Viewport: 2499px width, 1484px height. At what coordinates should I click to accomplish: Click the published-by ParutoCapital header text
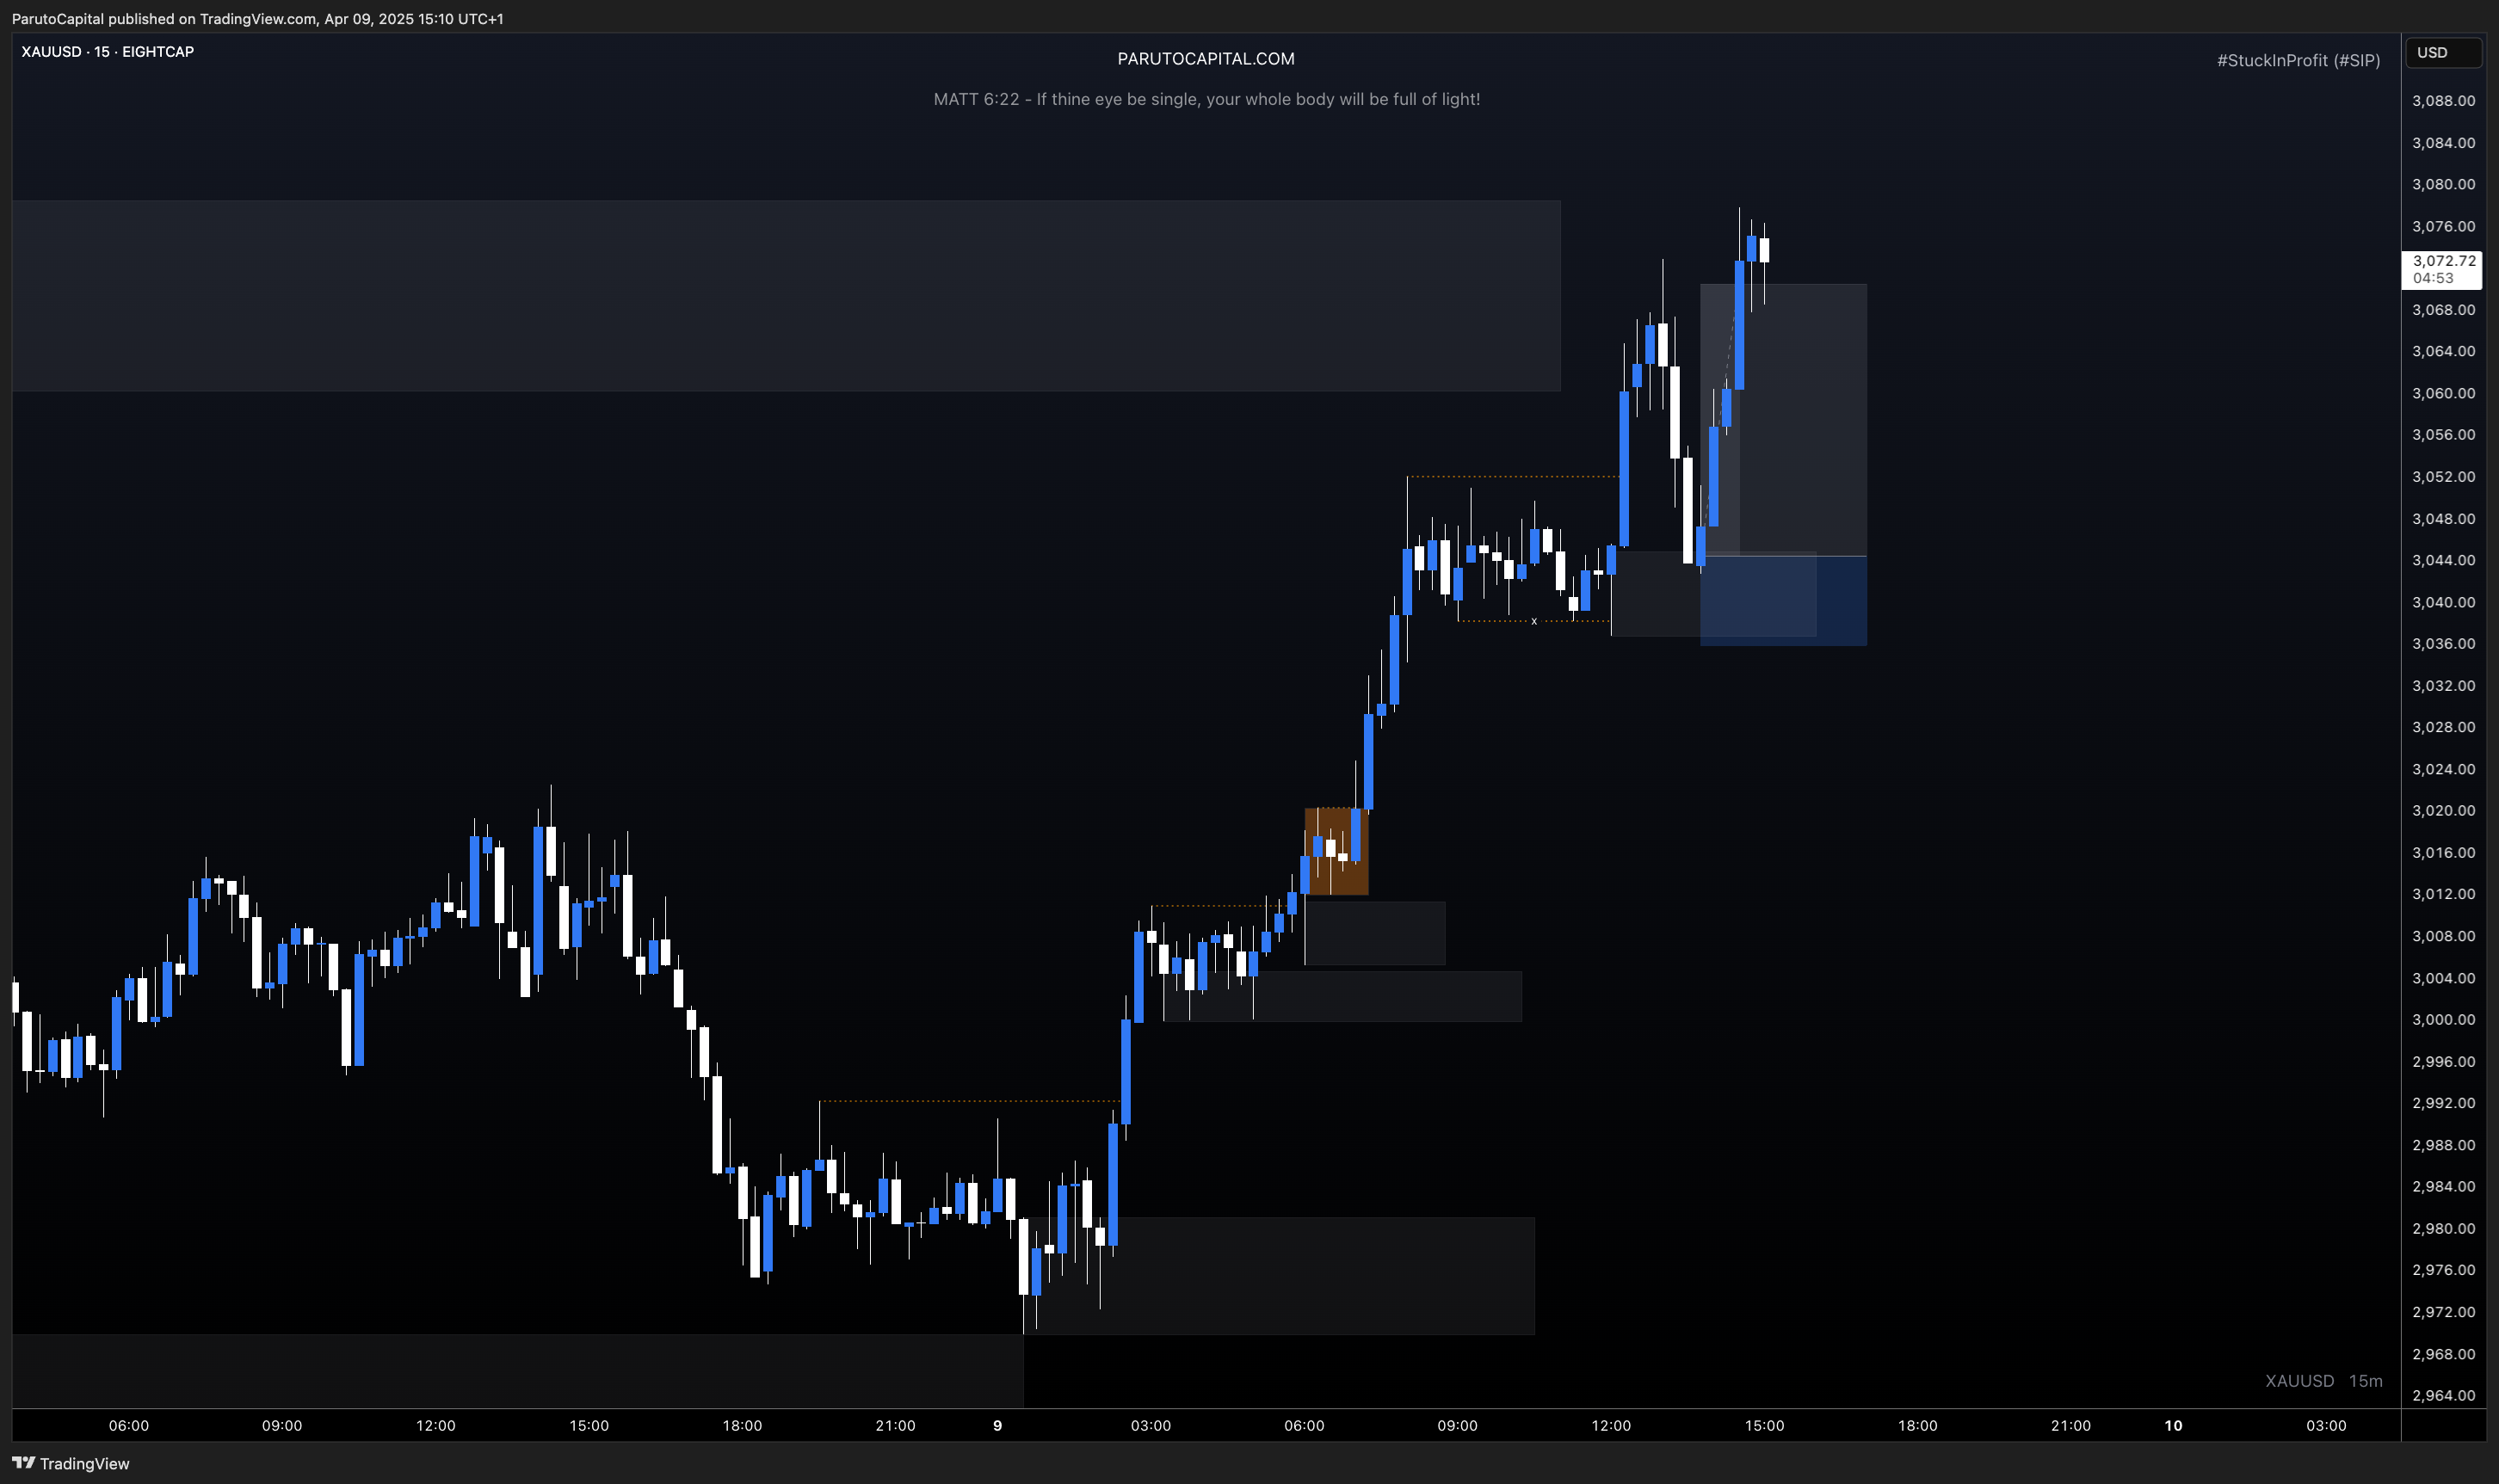pos(257,19)
